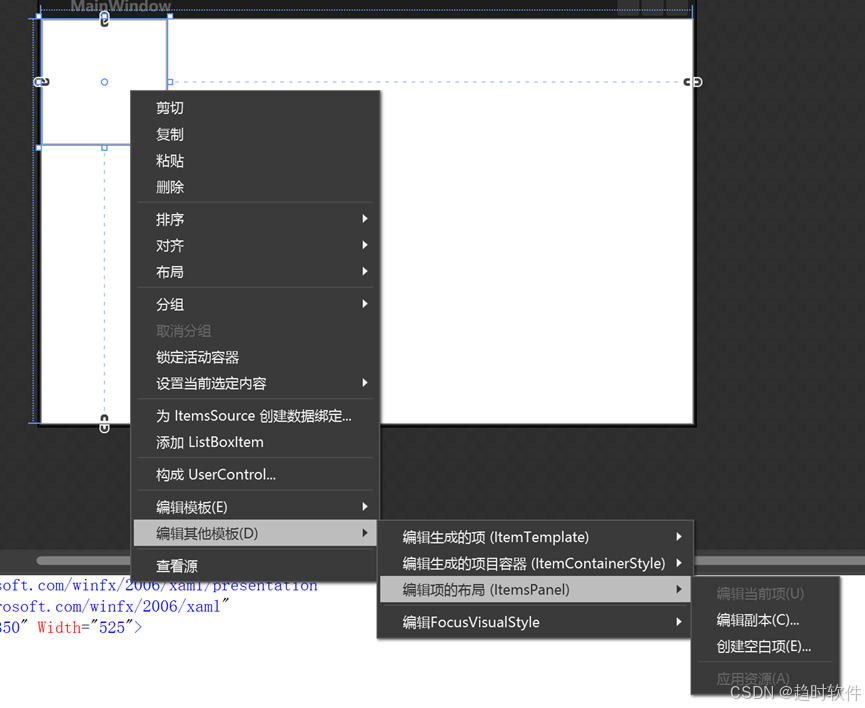The image size is (865, 708).
Task: Select 创建空白项(E)... option
Action: (764, 646)
